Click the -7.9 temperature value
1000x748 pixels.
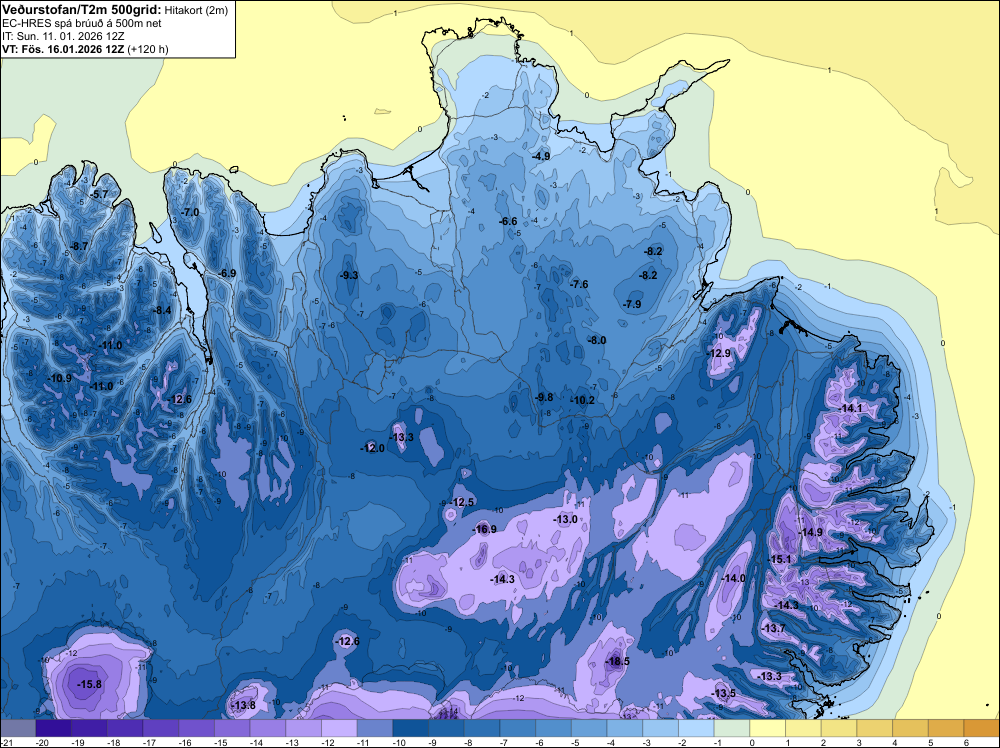632,304
